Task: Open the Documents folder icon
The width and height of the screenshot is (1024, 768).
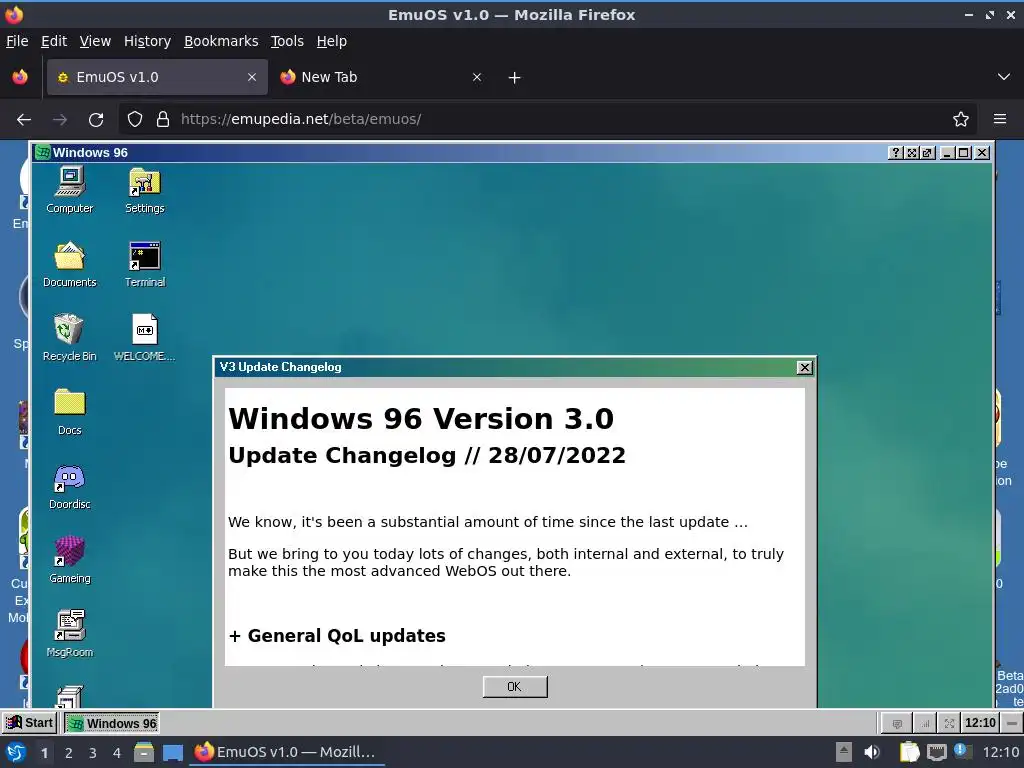Action: 70,264
